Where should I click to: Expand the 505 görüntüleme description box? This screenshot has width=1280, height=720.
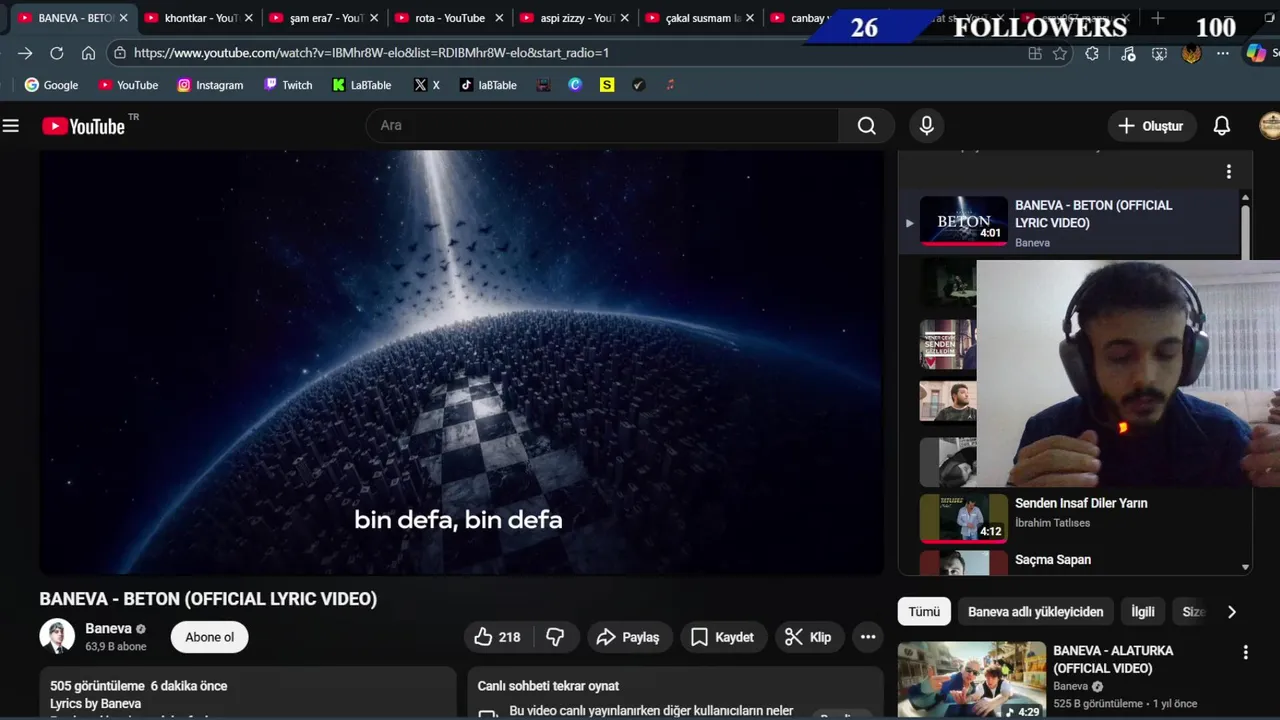[x=248, y=694]
